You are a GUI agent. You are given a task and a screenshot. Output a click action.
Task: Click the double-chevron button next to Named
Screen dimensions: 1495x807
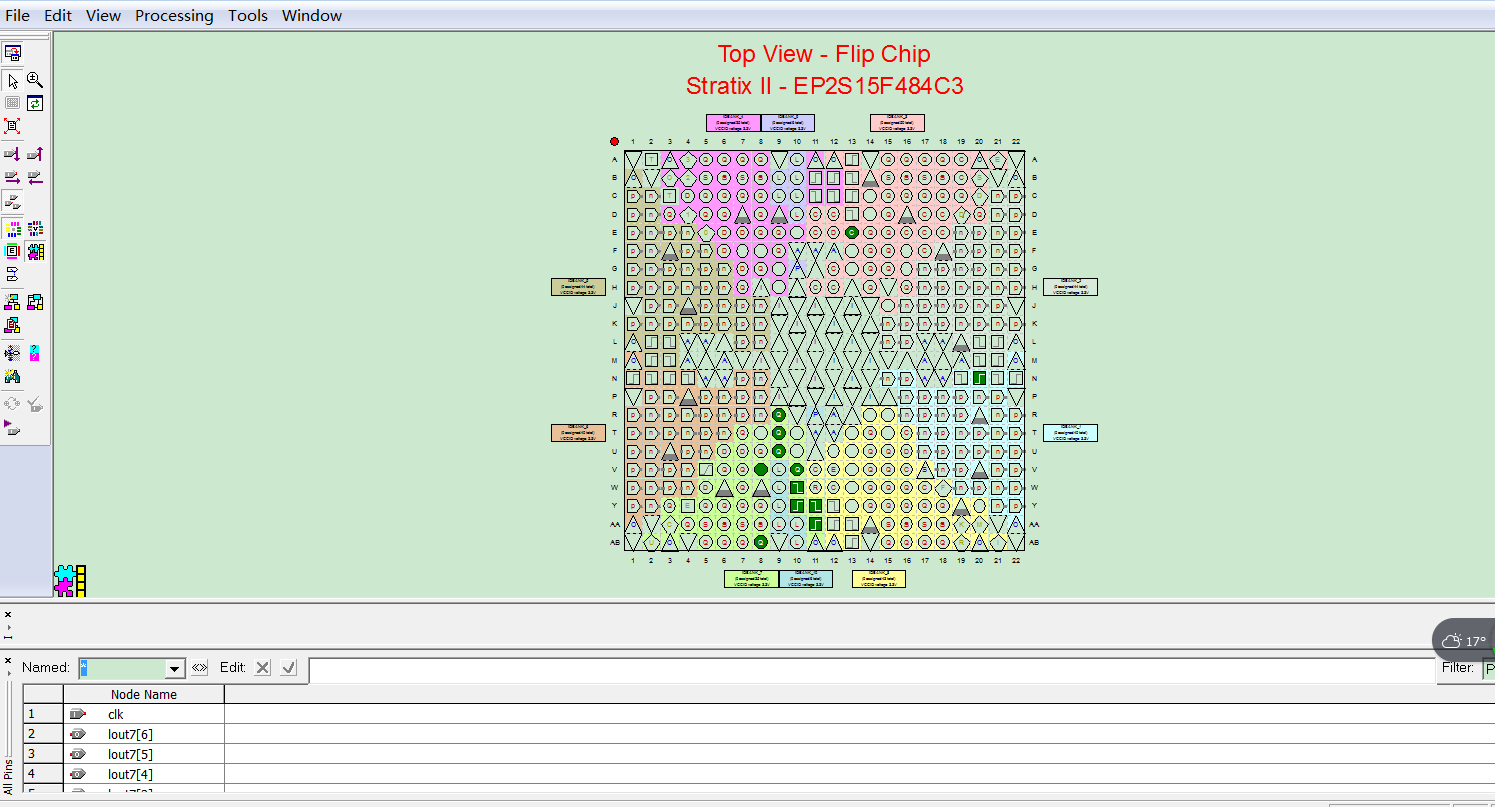point(199,668)
